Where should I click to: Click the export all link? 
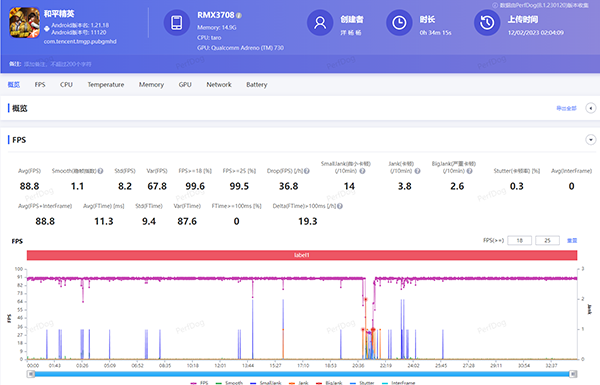566,108
